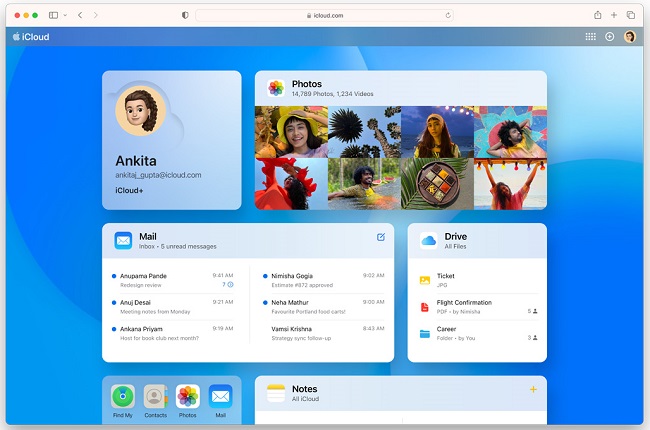This screenshot has width=650, height=430.
Task: Open the palm trees photo
Action: tap(364, 132)
